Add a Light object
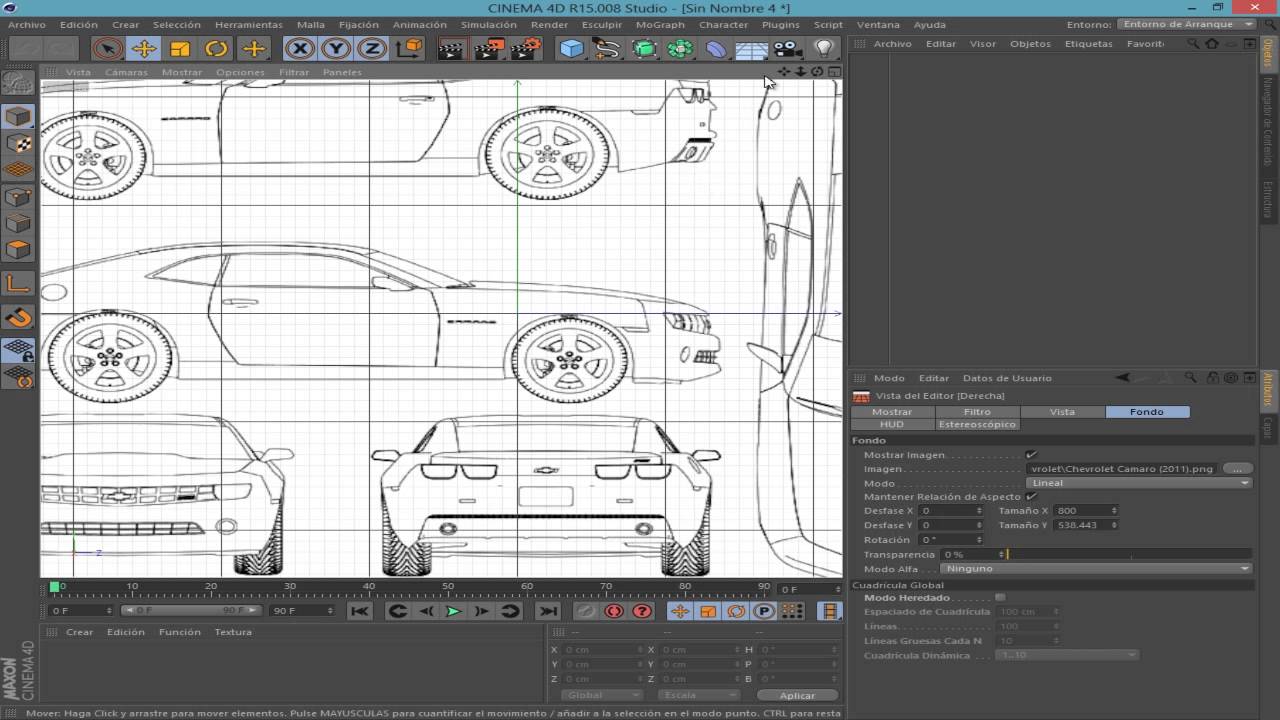 pos(823,48)
